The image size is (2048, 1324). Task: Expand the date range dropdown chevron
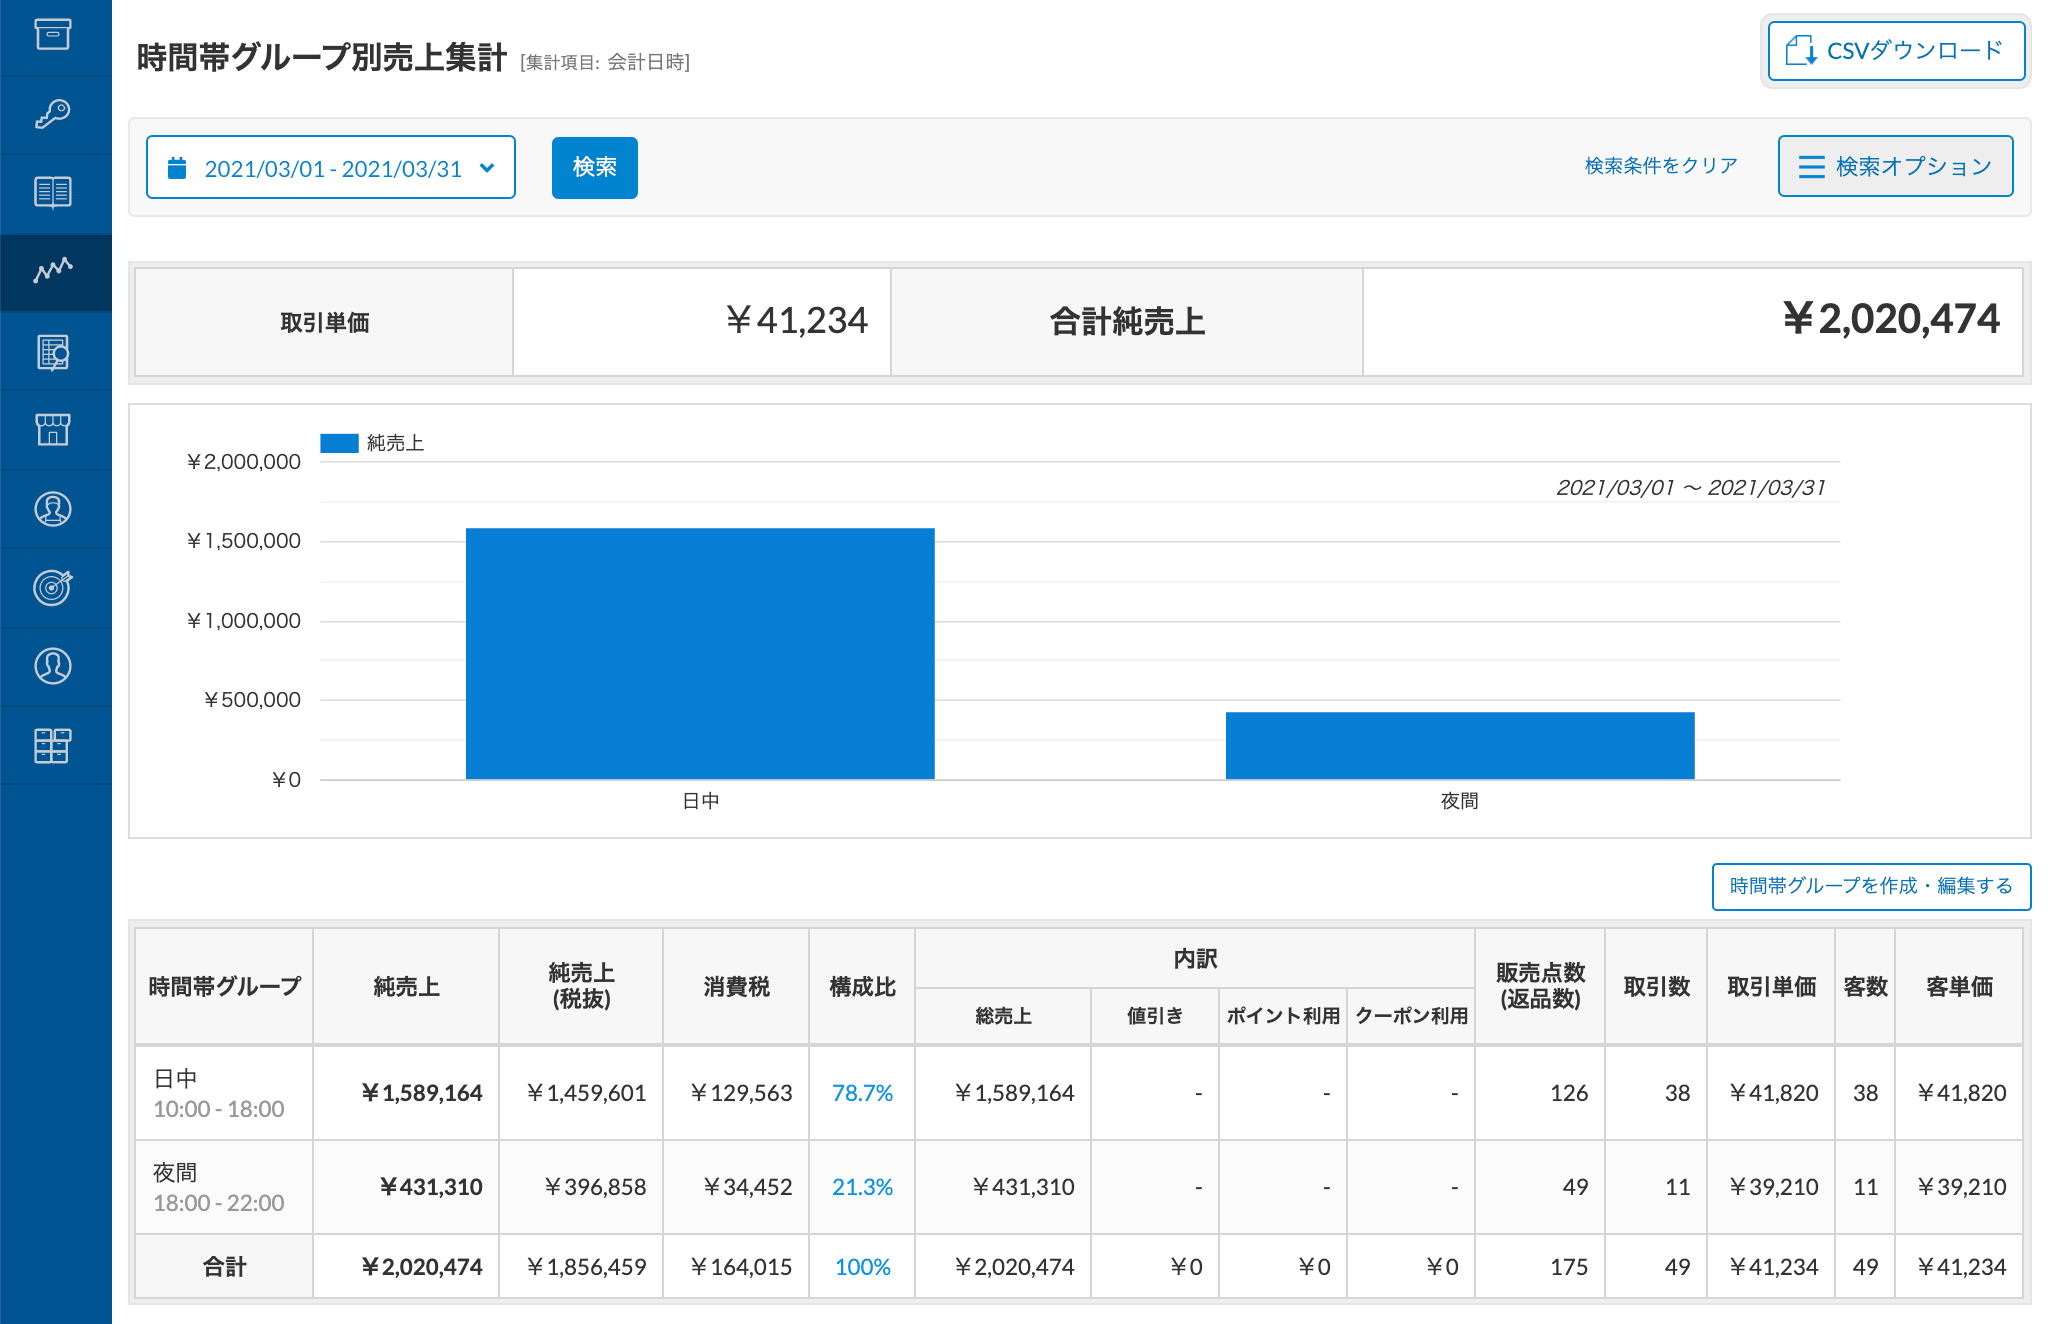(487, 167)
